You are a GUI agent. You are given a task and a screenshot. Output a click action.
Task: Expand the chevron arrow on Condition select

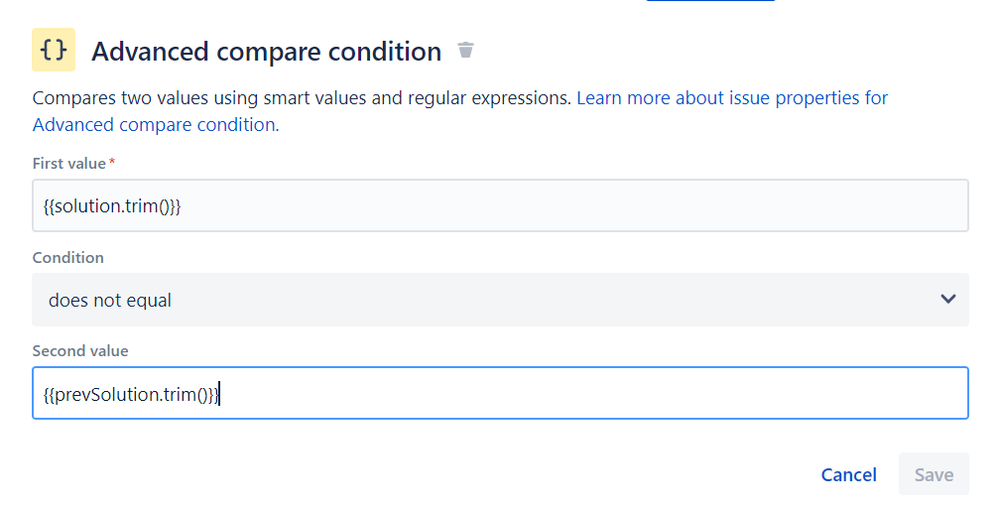tap(948, 299)
